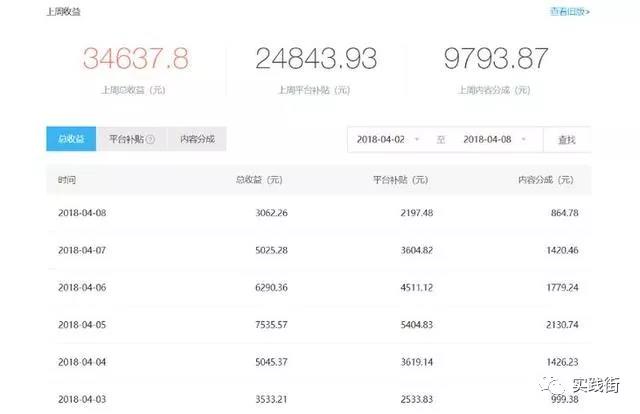The width and height of the screenshot is (640, 414).
Task: Expand the start date 2018-04-02 dropdown arrow
Action: 416,140
